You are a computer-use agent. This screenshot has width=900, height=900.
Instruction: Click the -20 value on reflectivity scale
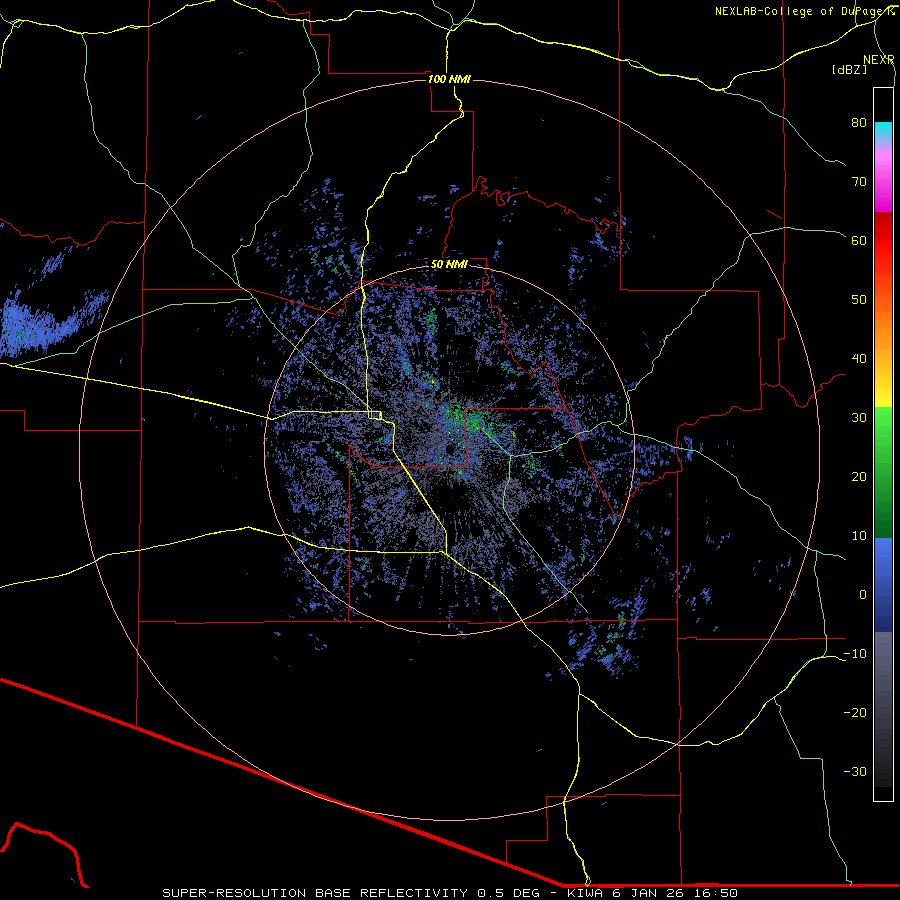pos(855,713)
